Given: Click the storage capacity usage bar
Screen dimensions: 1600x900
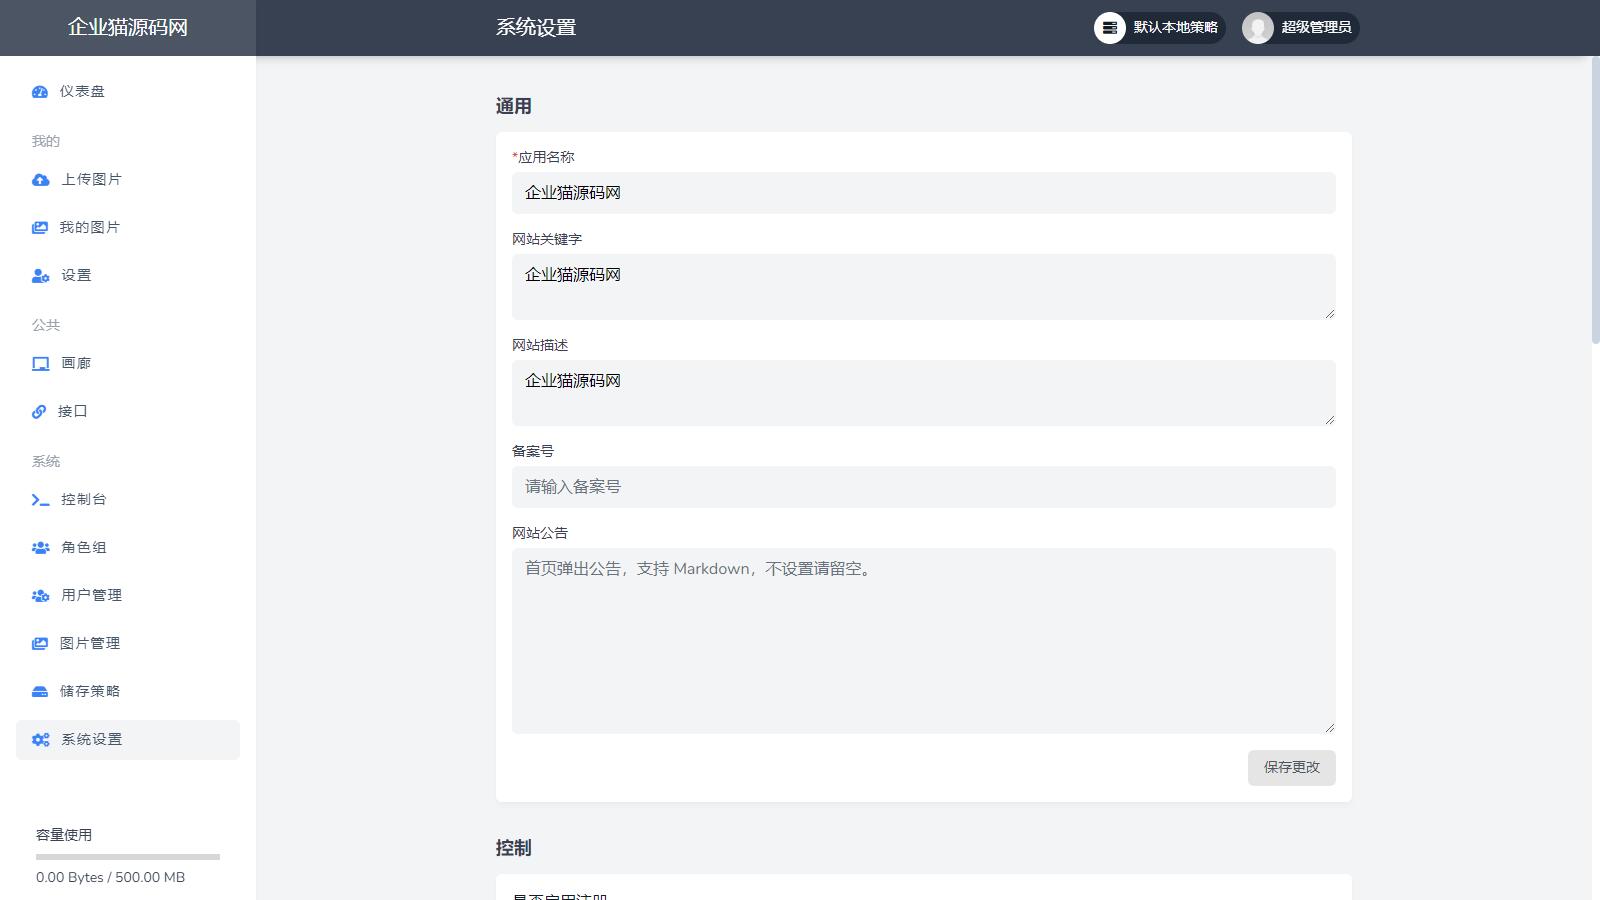Looking at the screenshot, I should point(128,857).
